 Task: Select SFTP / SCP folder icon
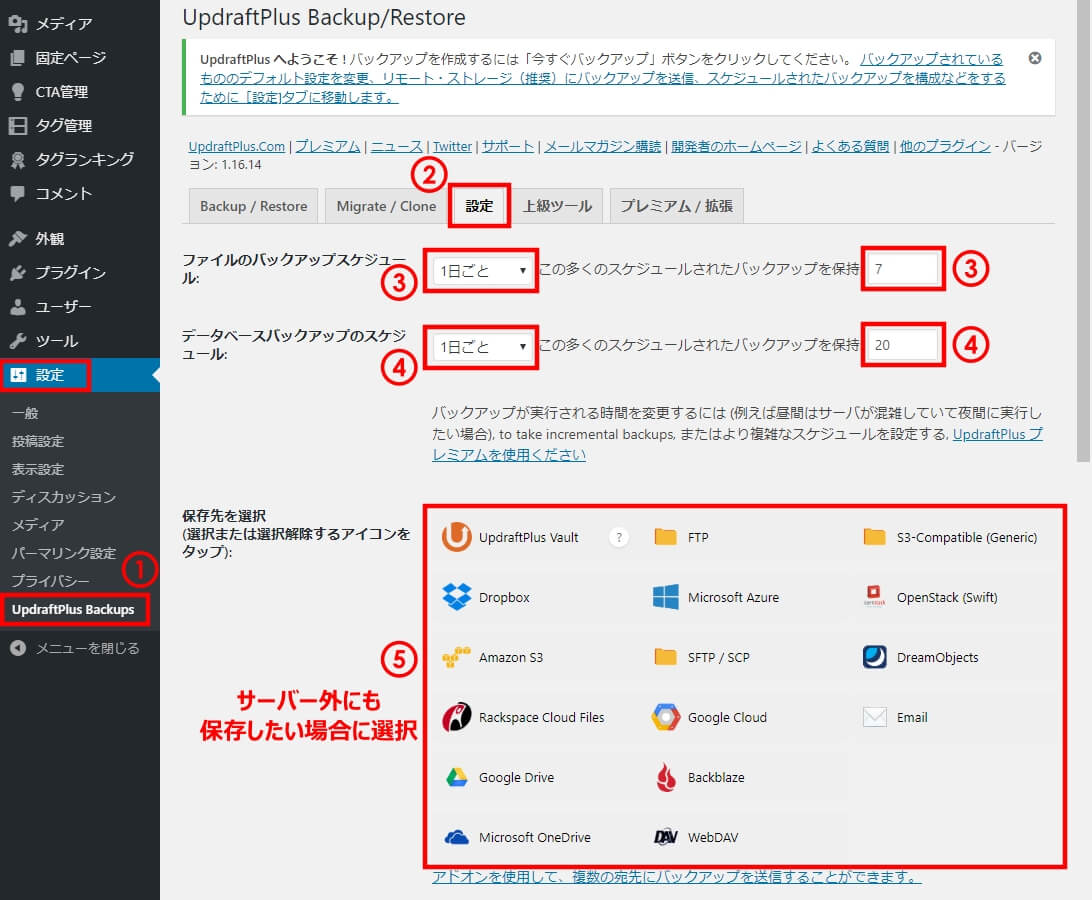(x=665, y=657)
